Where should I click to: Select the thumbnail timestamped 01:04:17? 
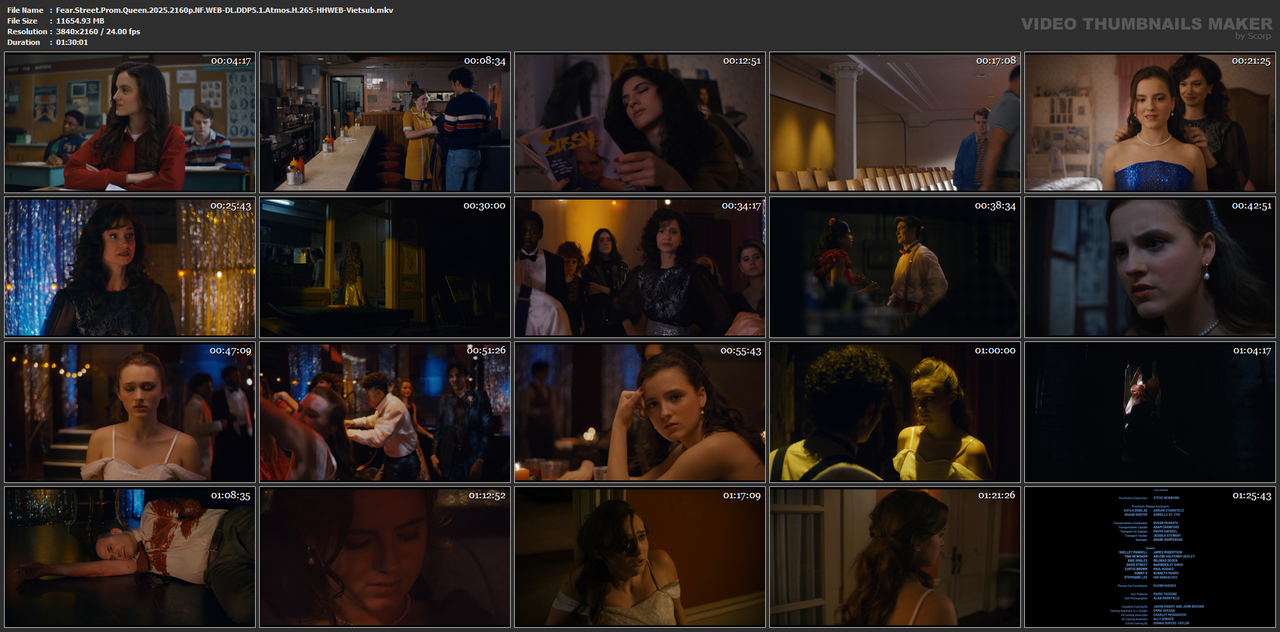click(x=1150, y=412)
